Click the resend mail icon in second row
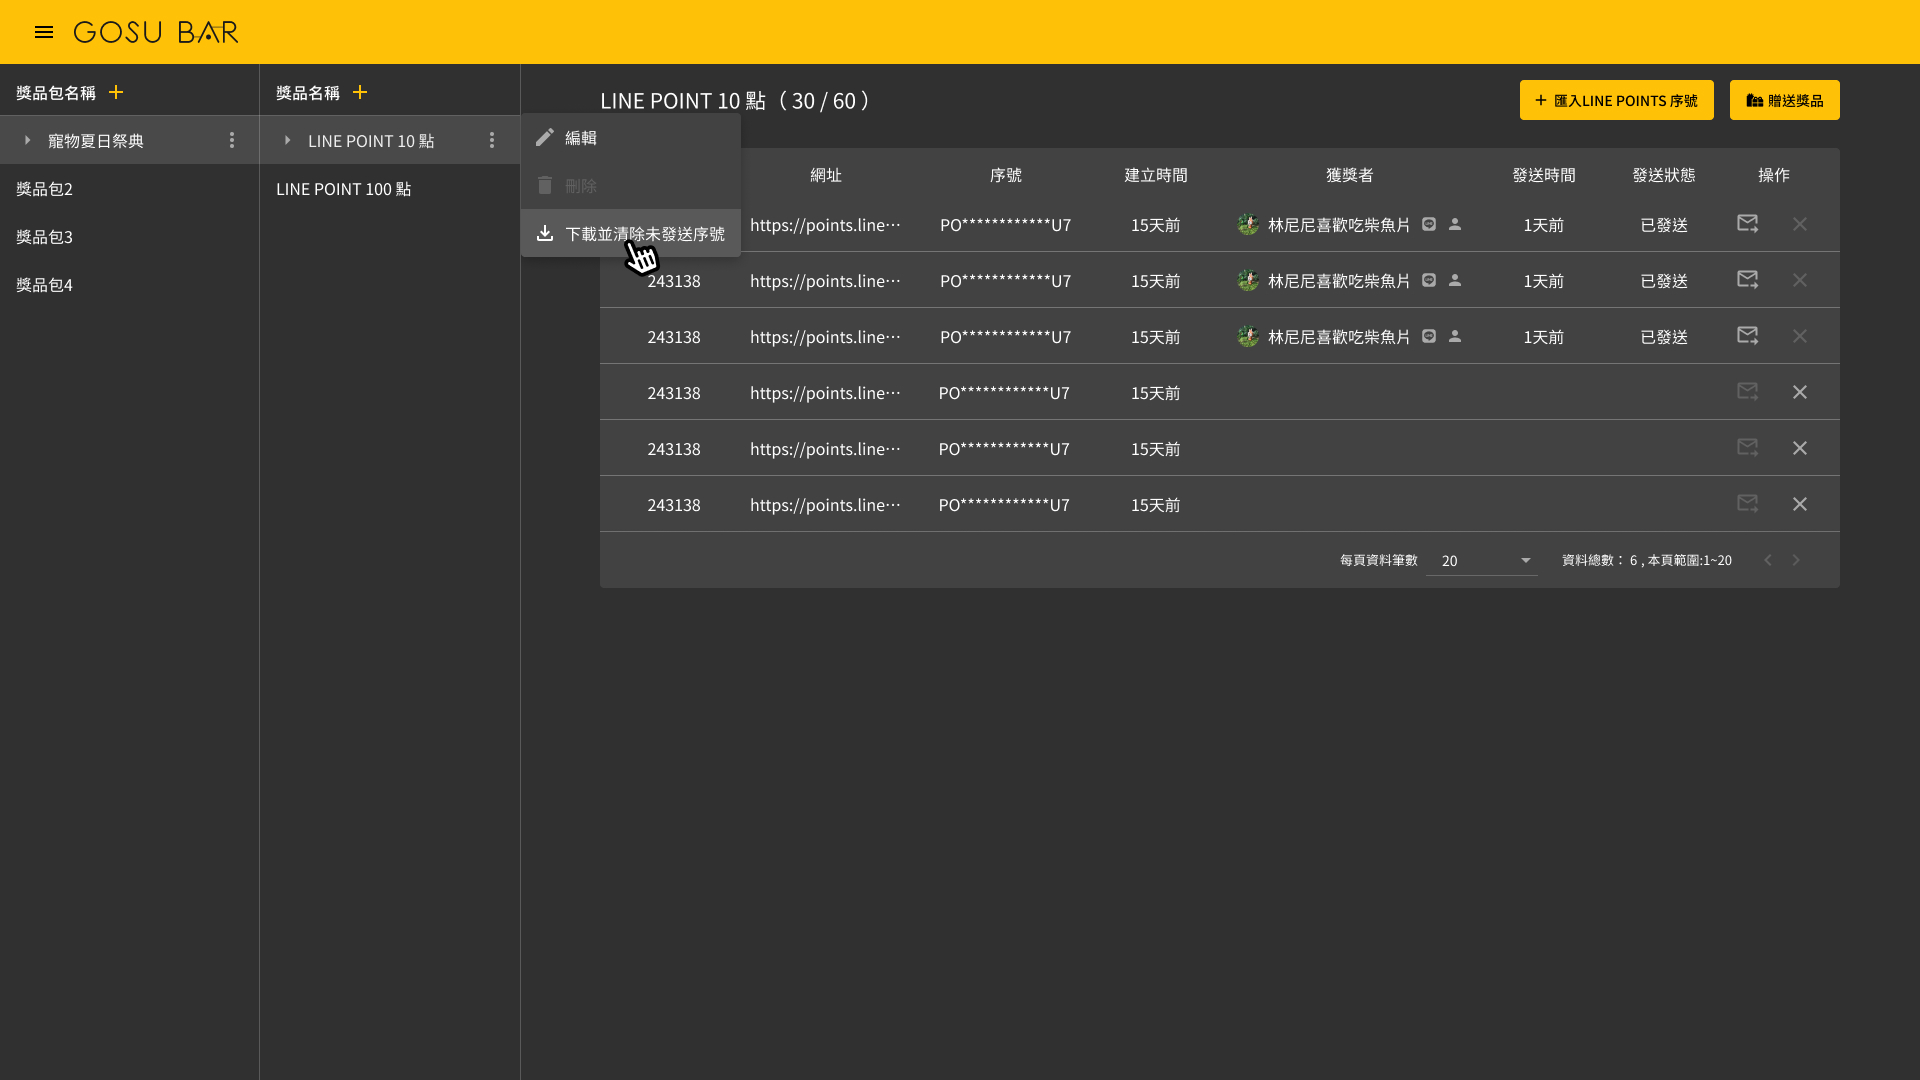The image size is (1920, 1080). (1747, 279)
